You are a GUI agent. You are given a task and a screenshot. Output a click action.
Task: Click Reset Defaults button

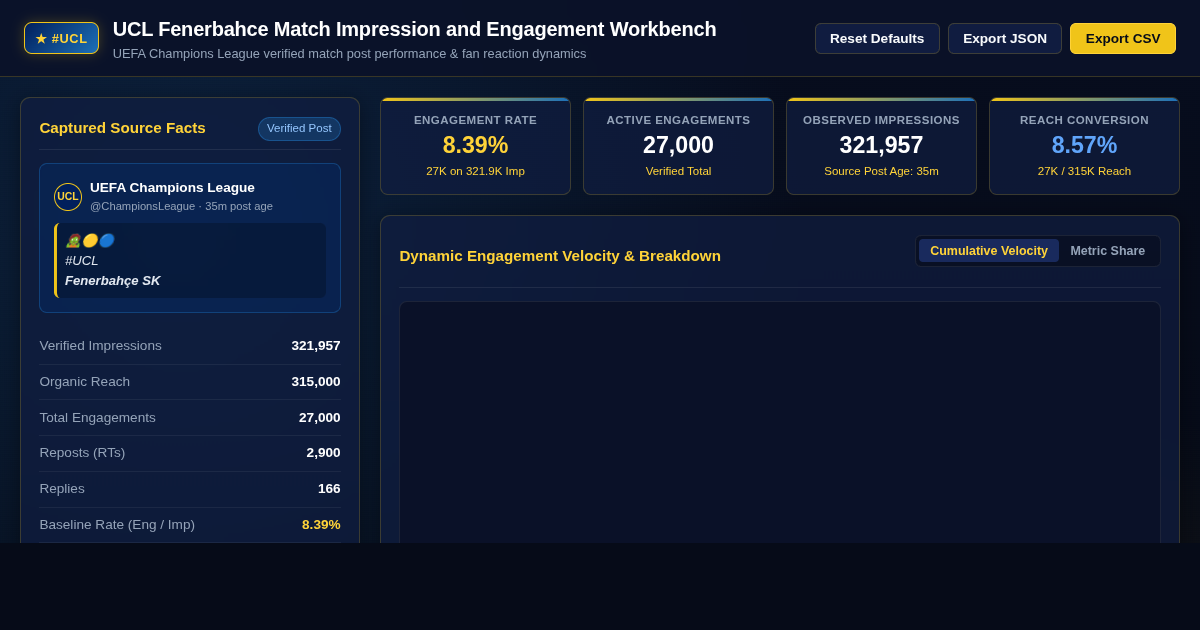[x=877, y=38]
